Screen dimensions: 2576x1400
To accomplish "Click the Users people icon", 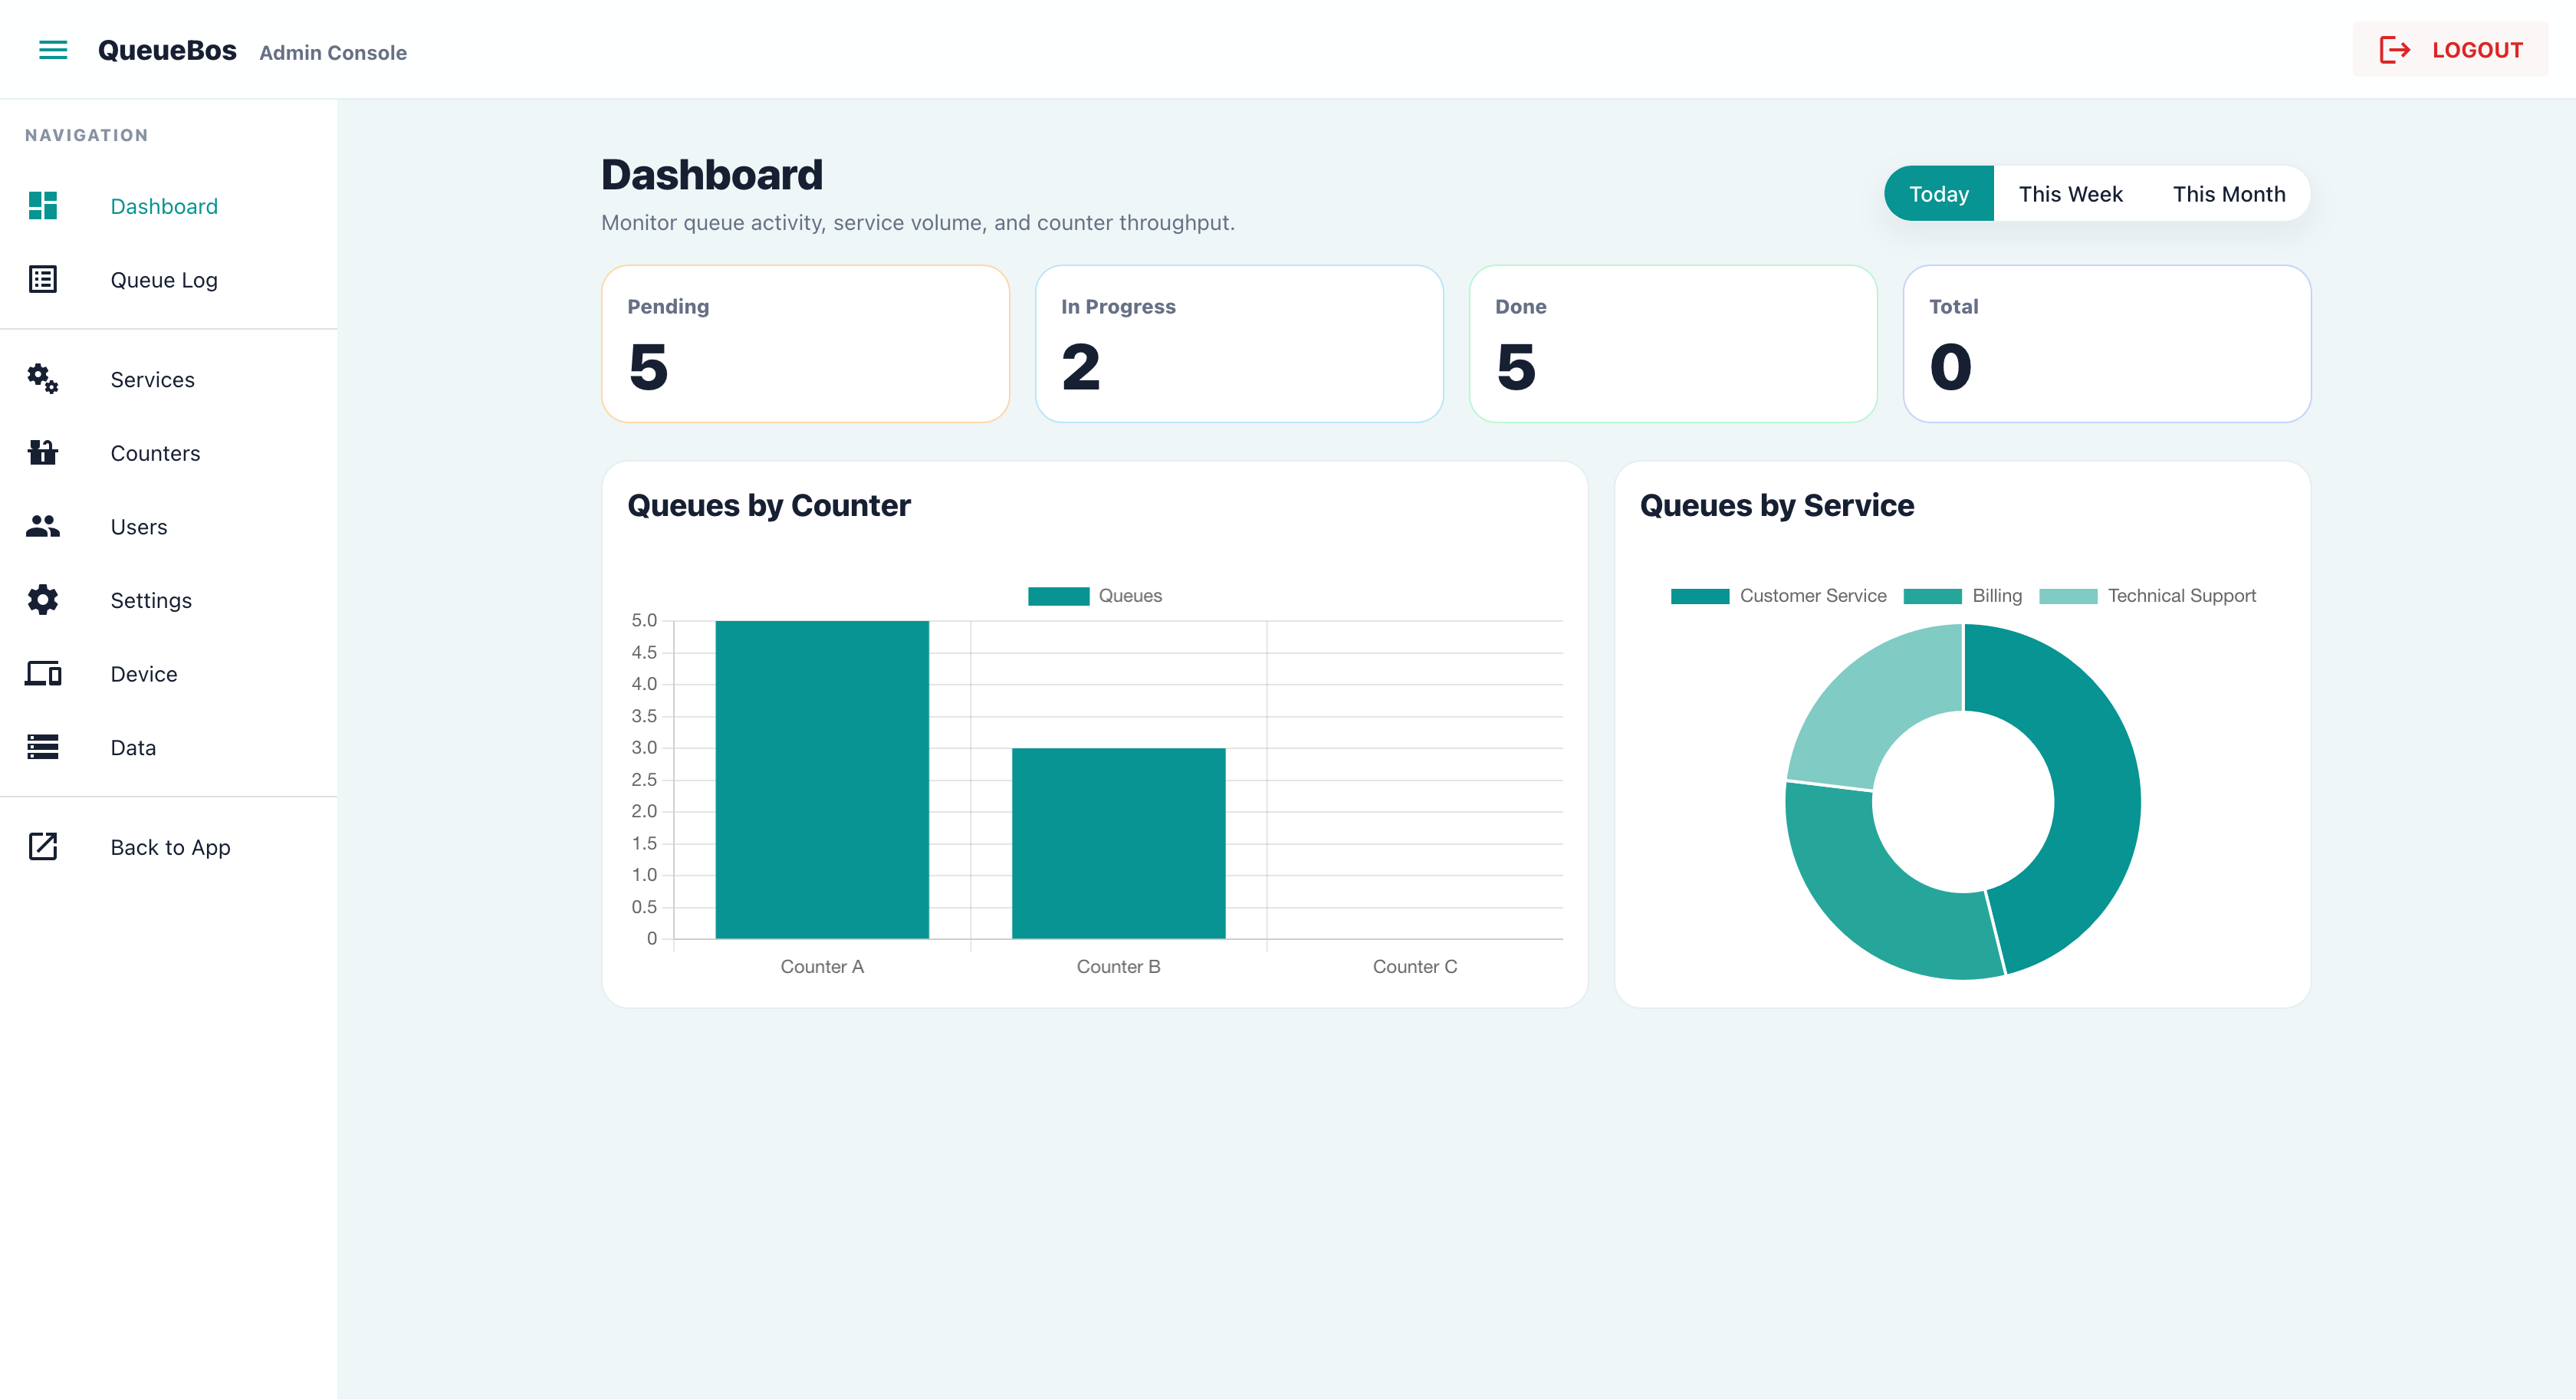I will 43,526.
